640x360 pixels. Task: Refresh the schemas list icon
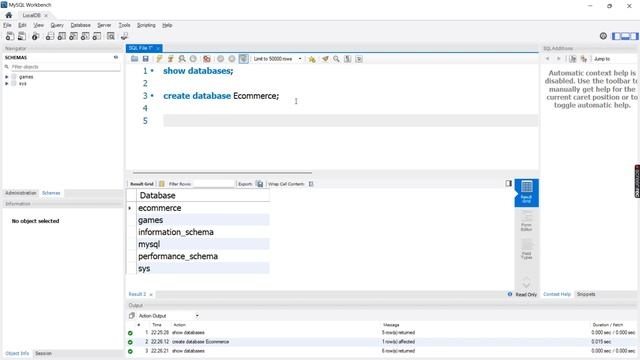116,58
